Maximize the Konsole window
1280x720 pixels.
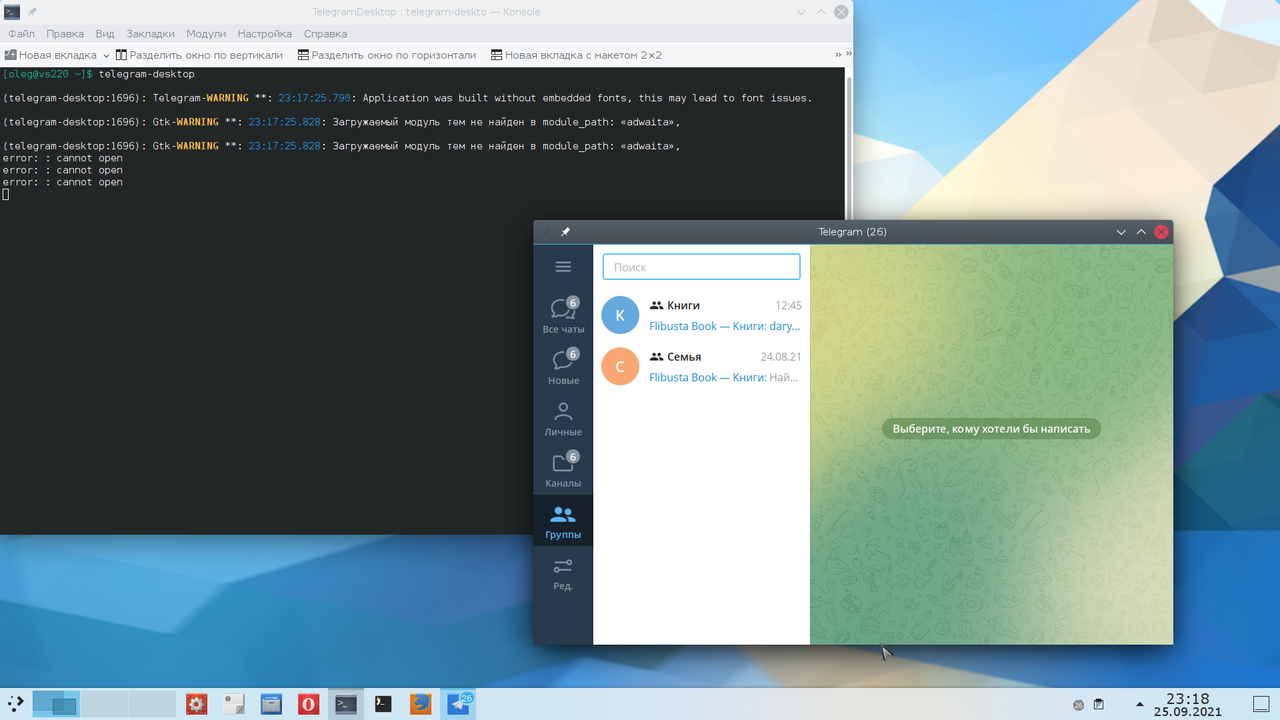pos(822,12)
